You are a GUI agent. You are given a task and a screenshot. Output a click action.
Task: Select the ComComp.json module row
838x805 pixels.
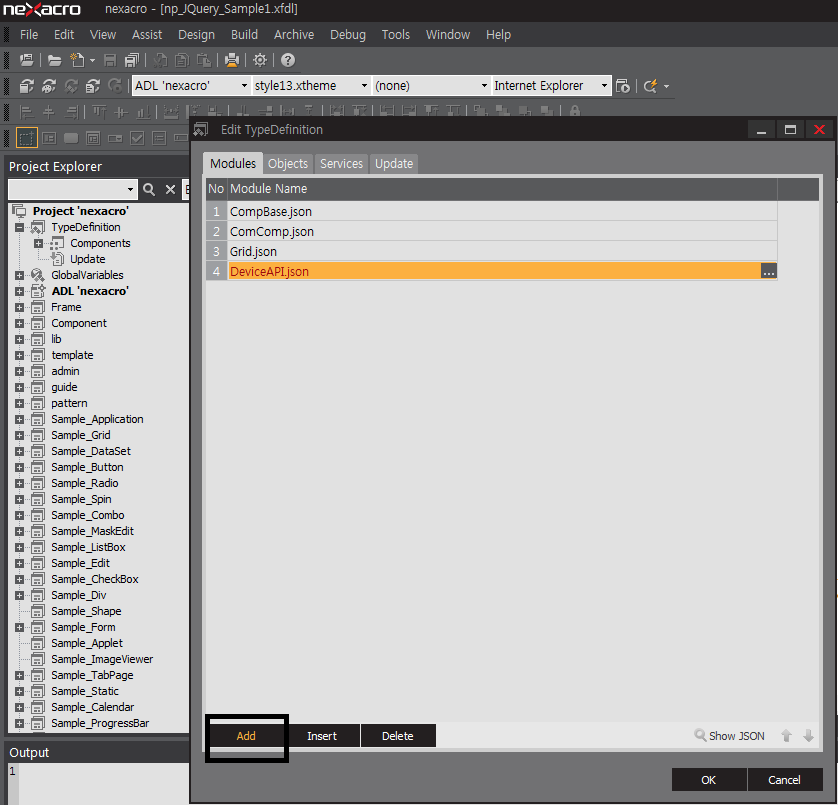(492, 231)
